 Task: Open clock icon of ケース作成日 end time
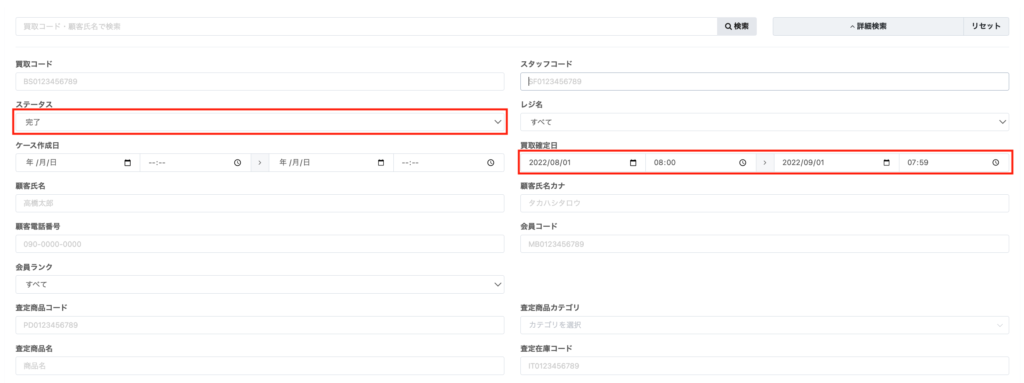490,163
